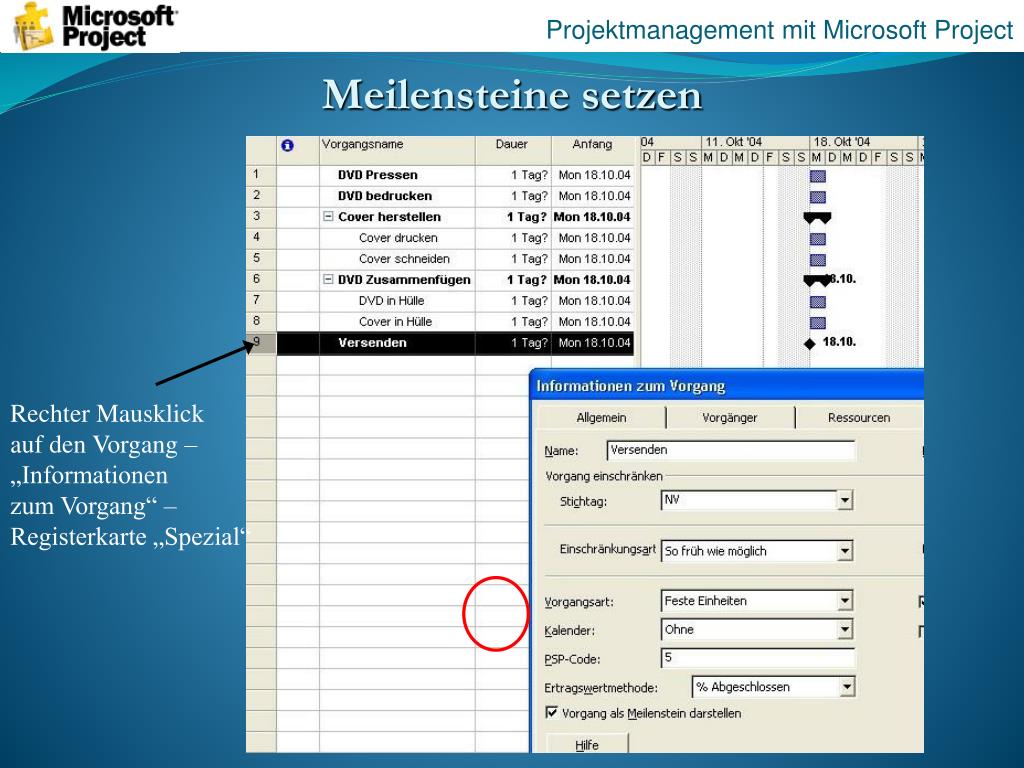Click the Hilfe button
1024x768 pixels.
tap(586, 744)
